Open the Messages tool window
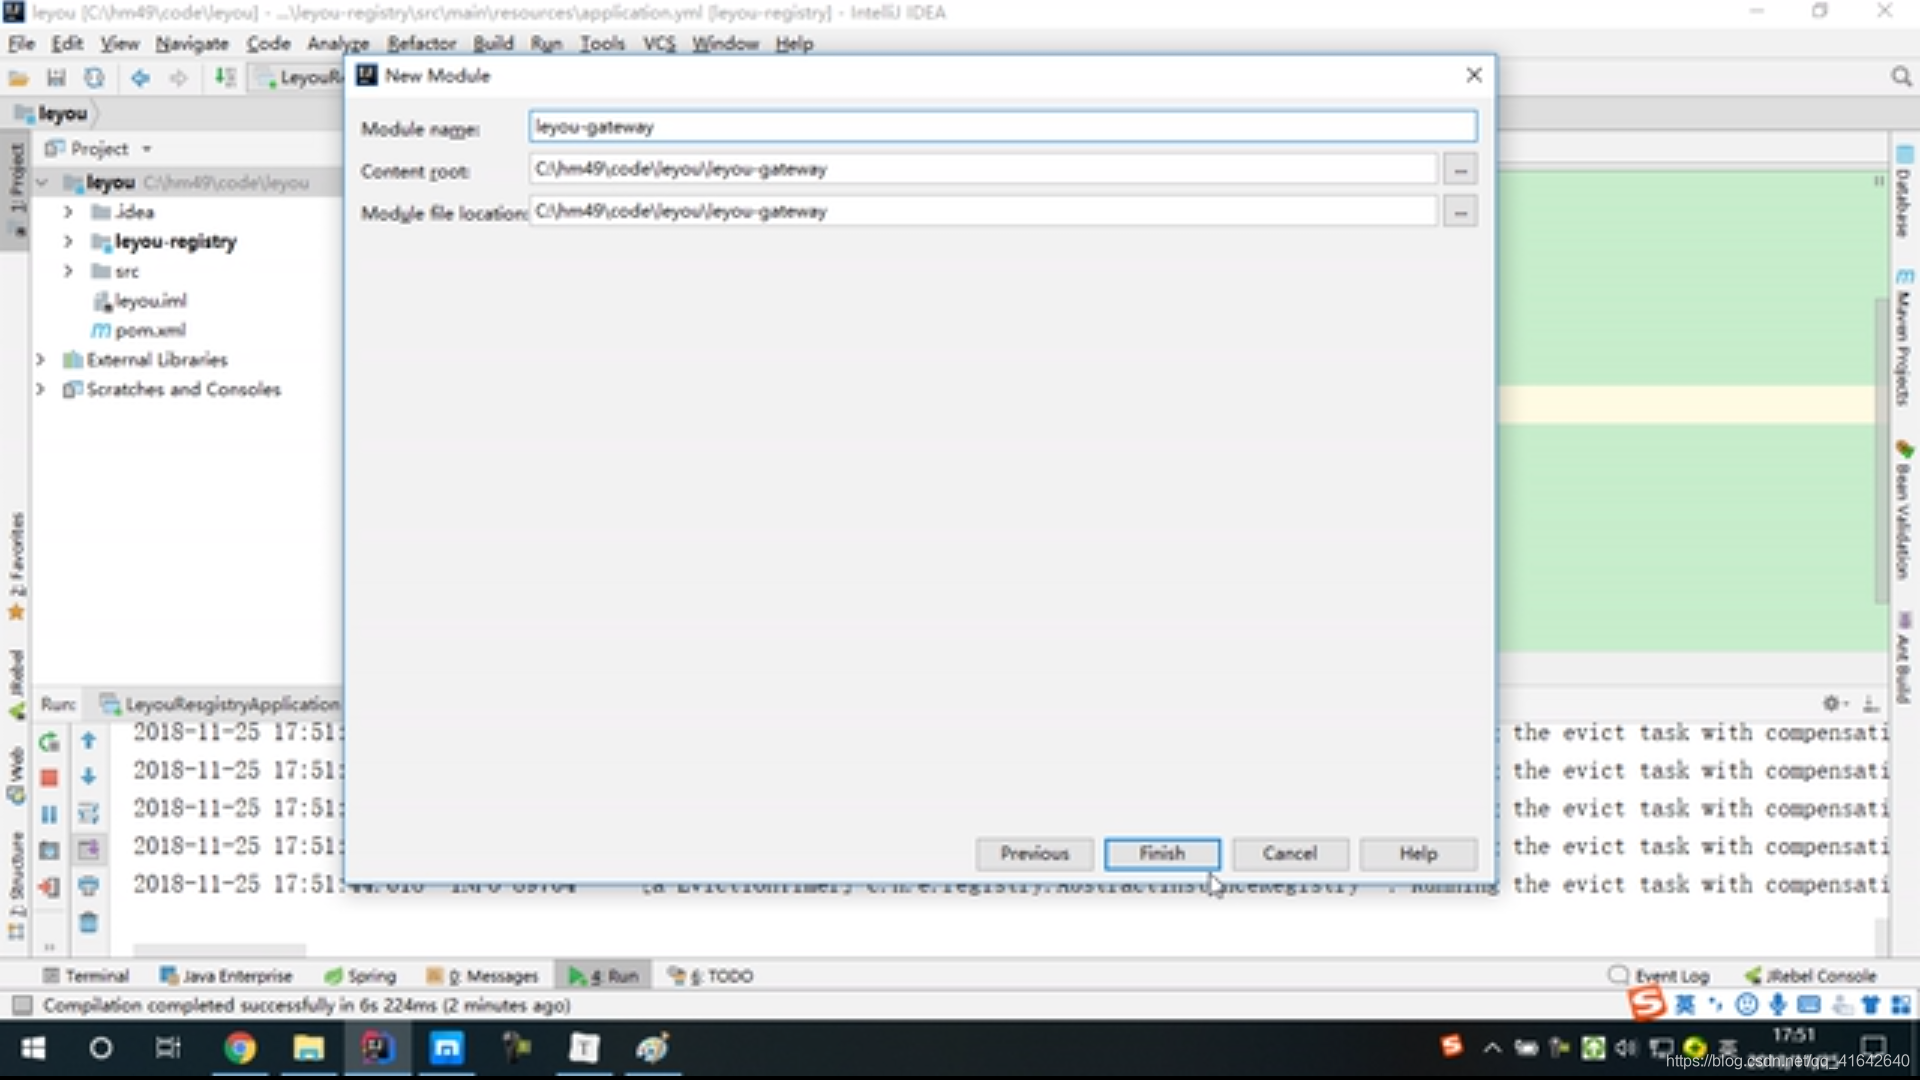This screenshot has height=1080, width=1920. tap(482, 976)
